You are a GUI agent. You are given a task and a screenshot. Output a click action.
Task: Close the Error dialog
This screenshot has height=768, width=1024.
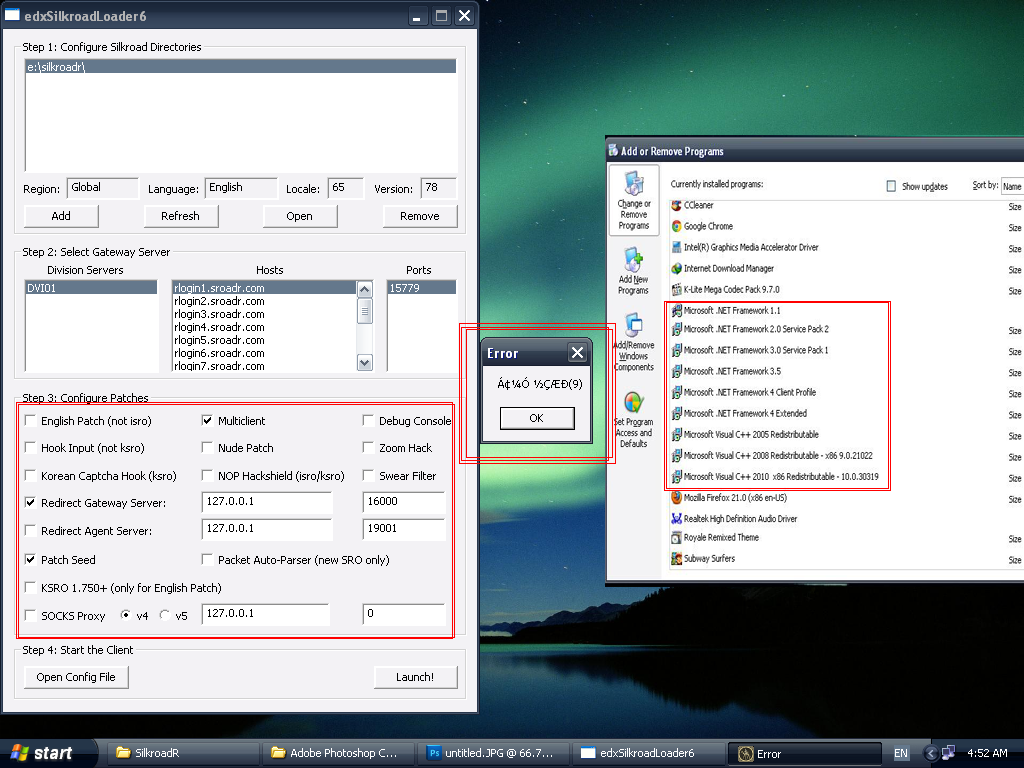(x=577, y=353)
